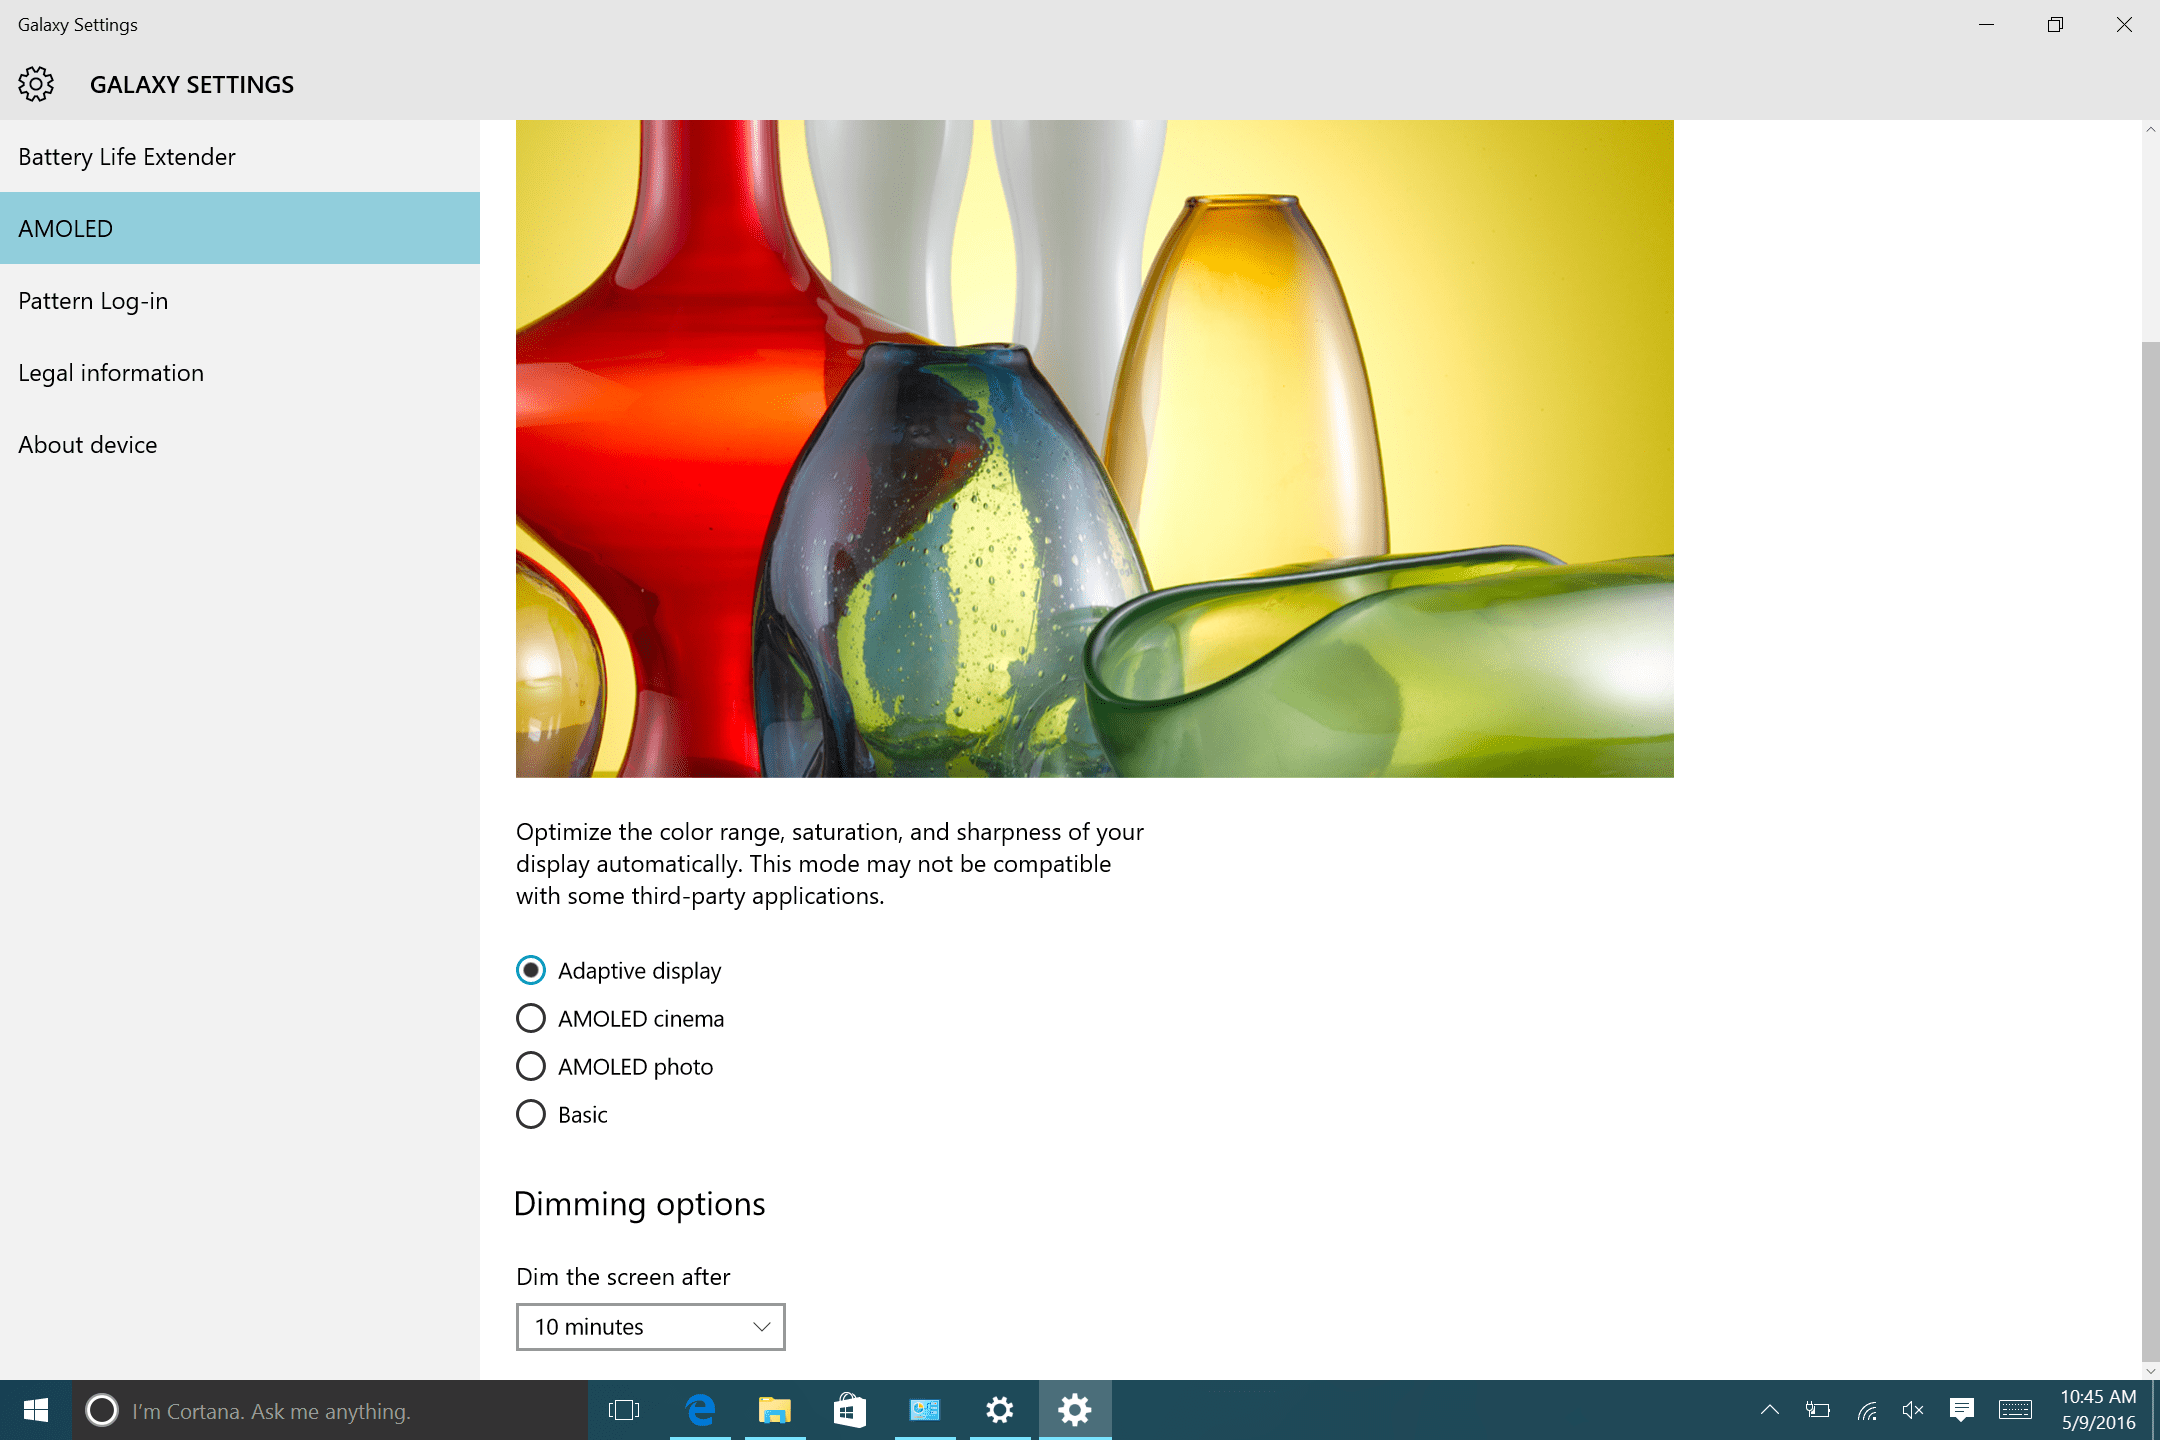The width and height of the screenshot is (2160, 1440).
Task: Open the Action Center notification icon
Action: (1961, 1410)
